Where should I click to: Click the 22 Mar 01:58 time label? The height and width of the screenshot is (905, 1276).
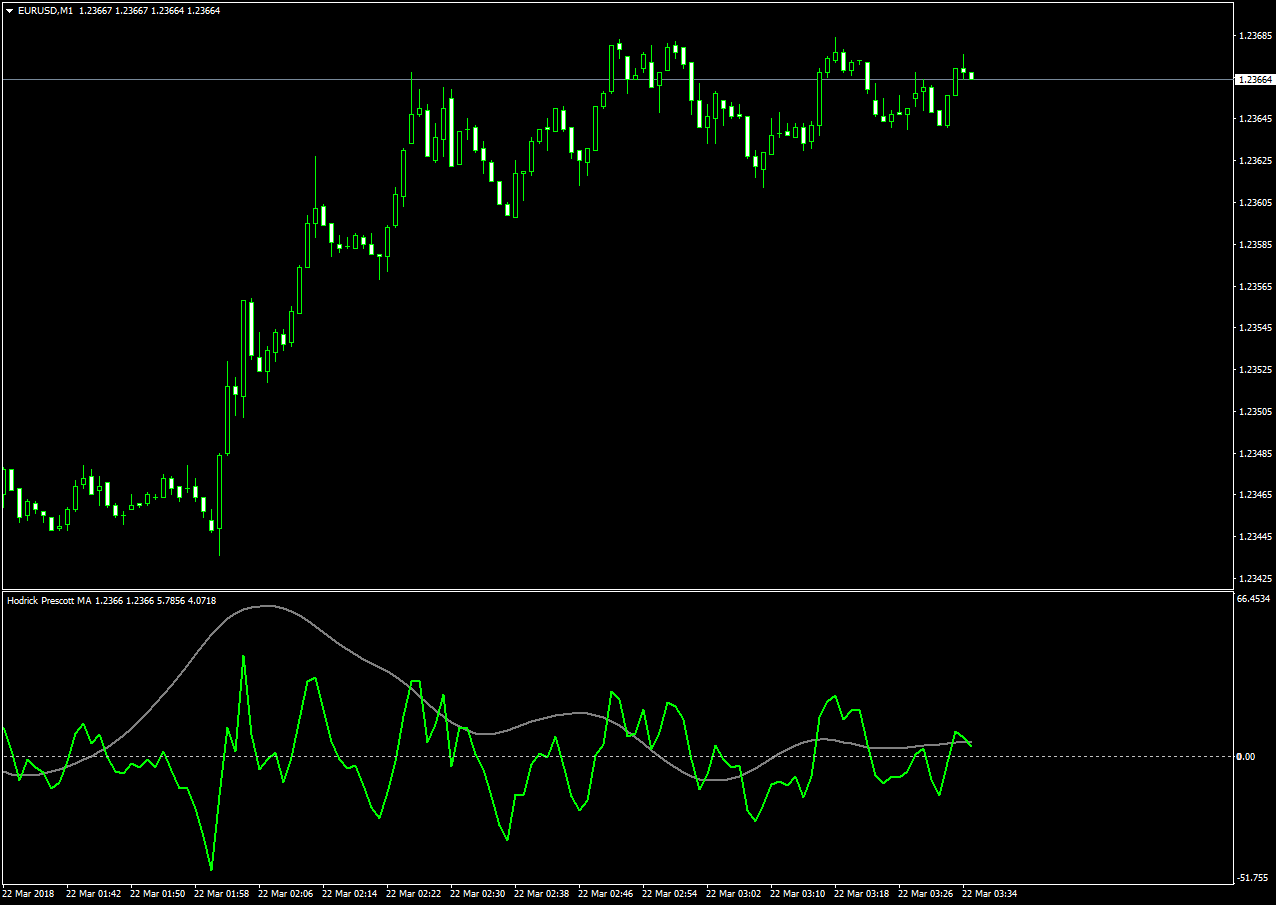tap(222, 893)
